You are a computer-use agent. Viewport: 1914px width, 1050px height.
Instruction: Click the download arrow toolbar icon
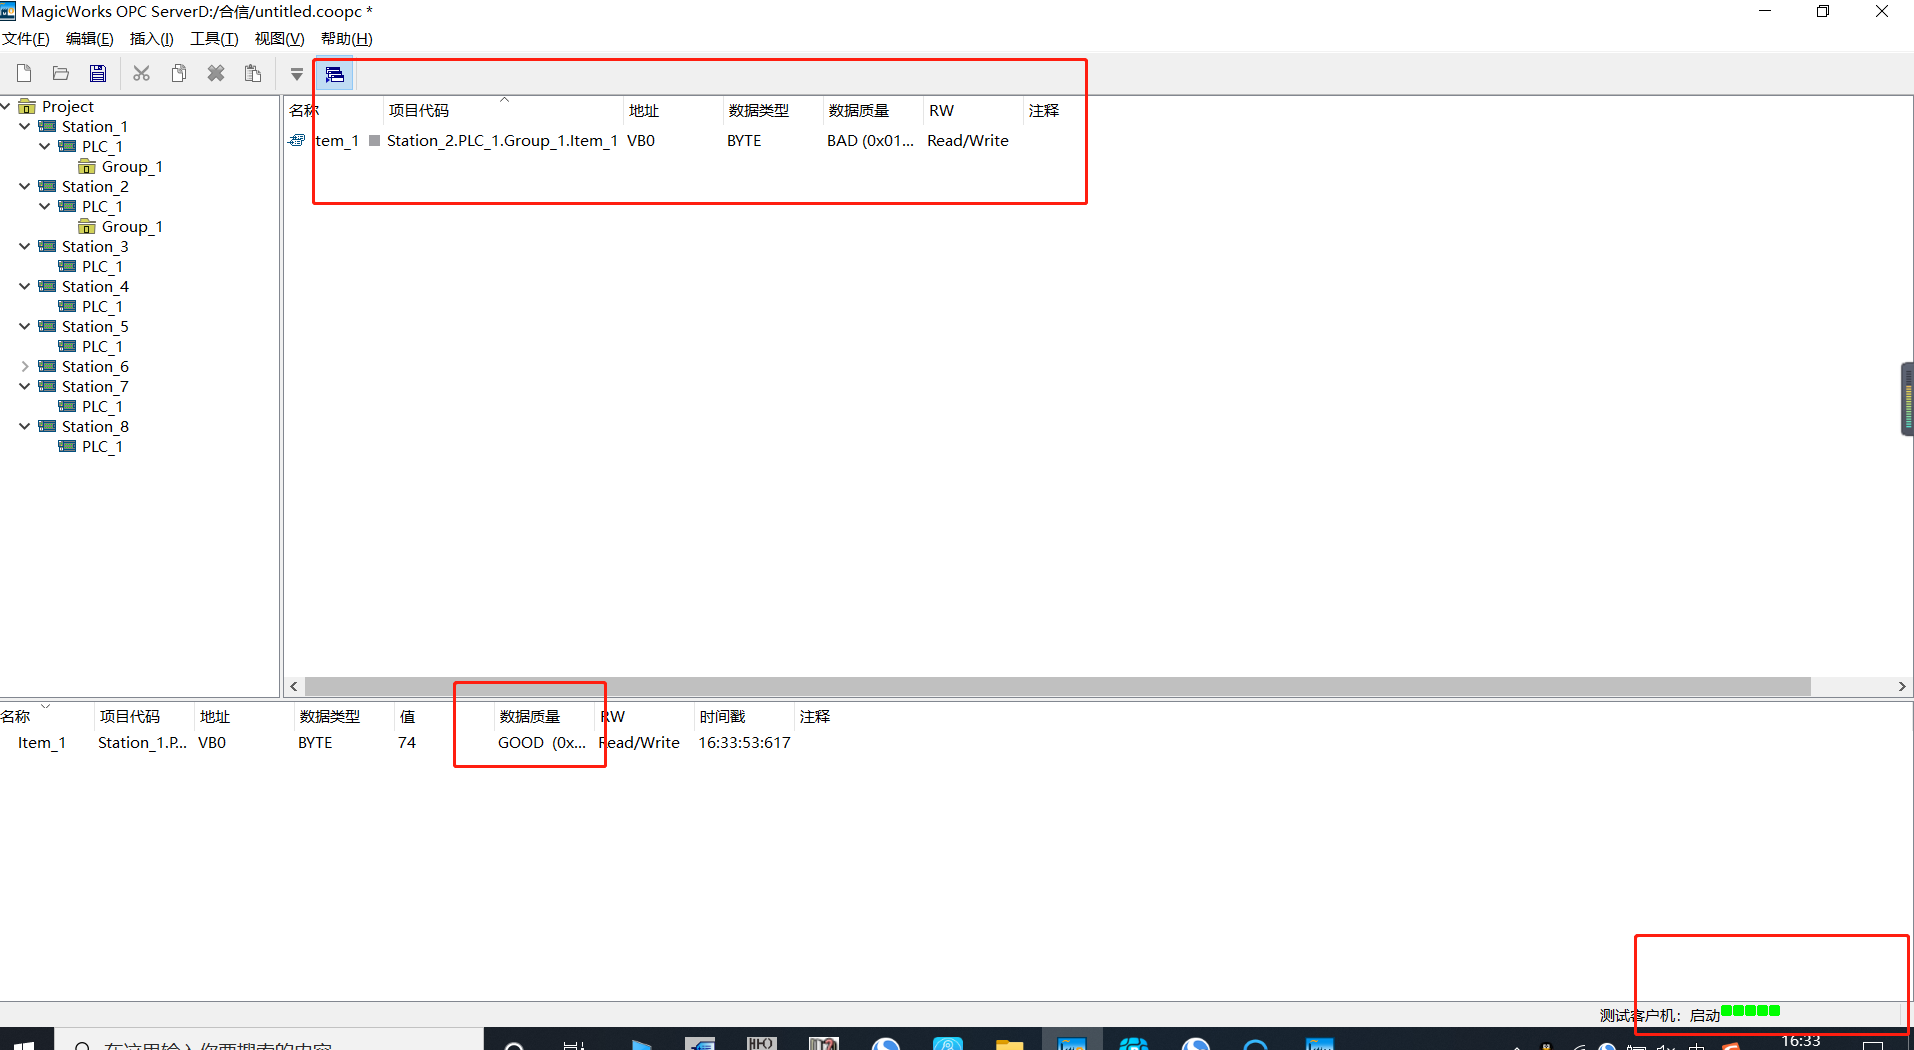point(297,74)
